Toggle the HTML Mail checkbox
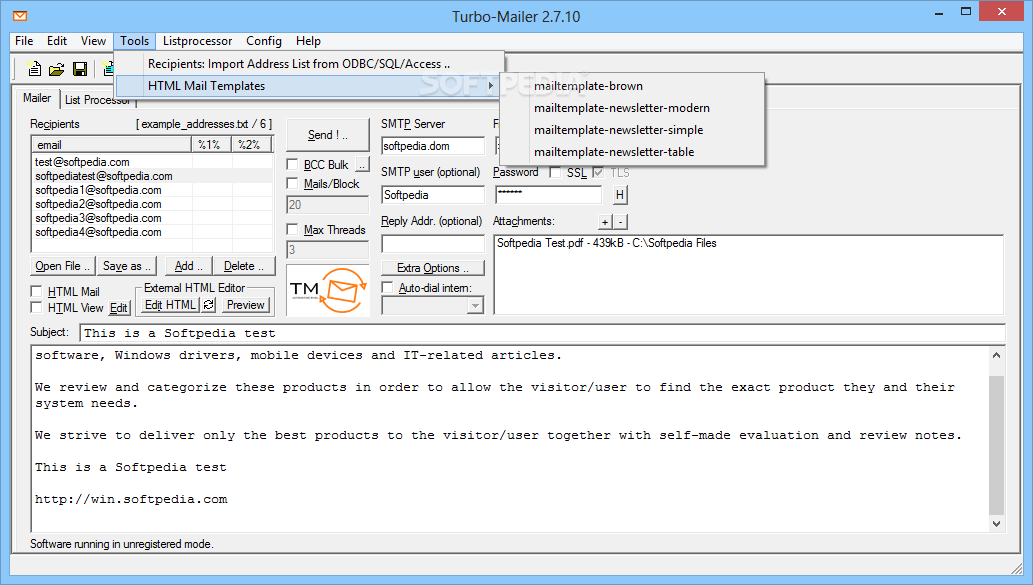The height and width of the screenshot is (585, 1033). (36, 291)
